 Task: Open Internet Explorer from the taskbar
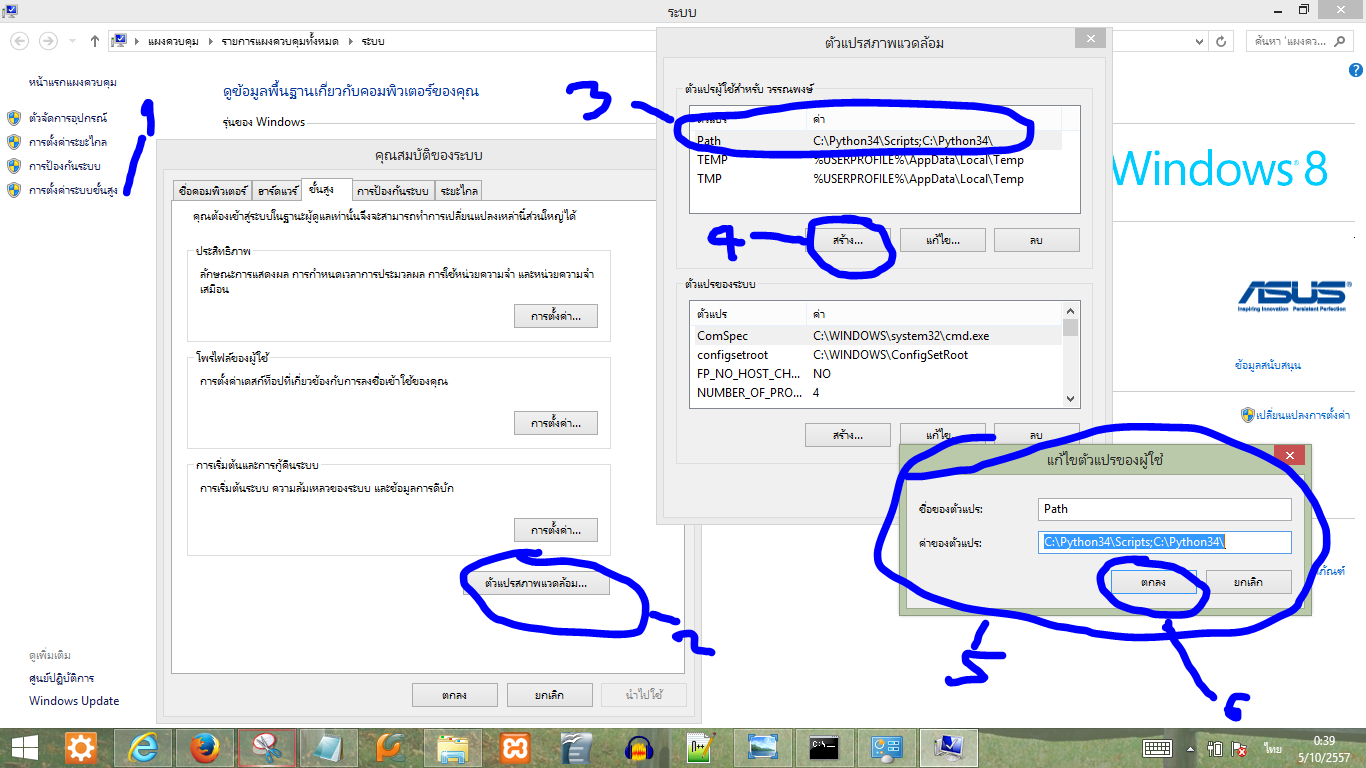[x=143, y=747]
